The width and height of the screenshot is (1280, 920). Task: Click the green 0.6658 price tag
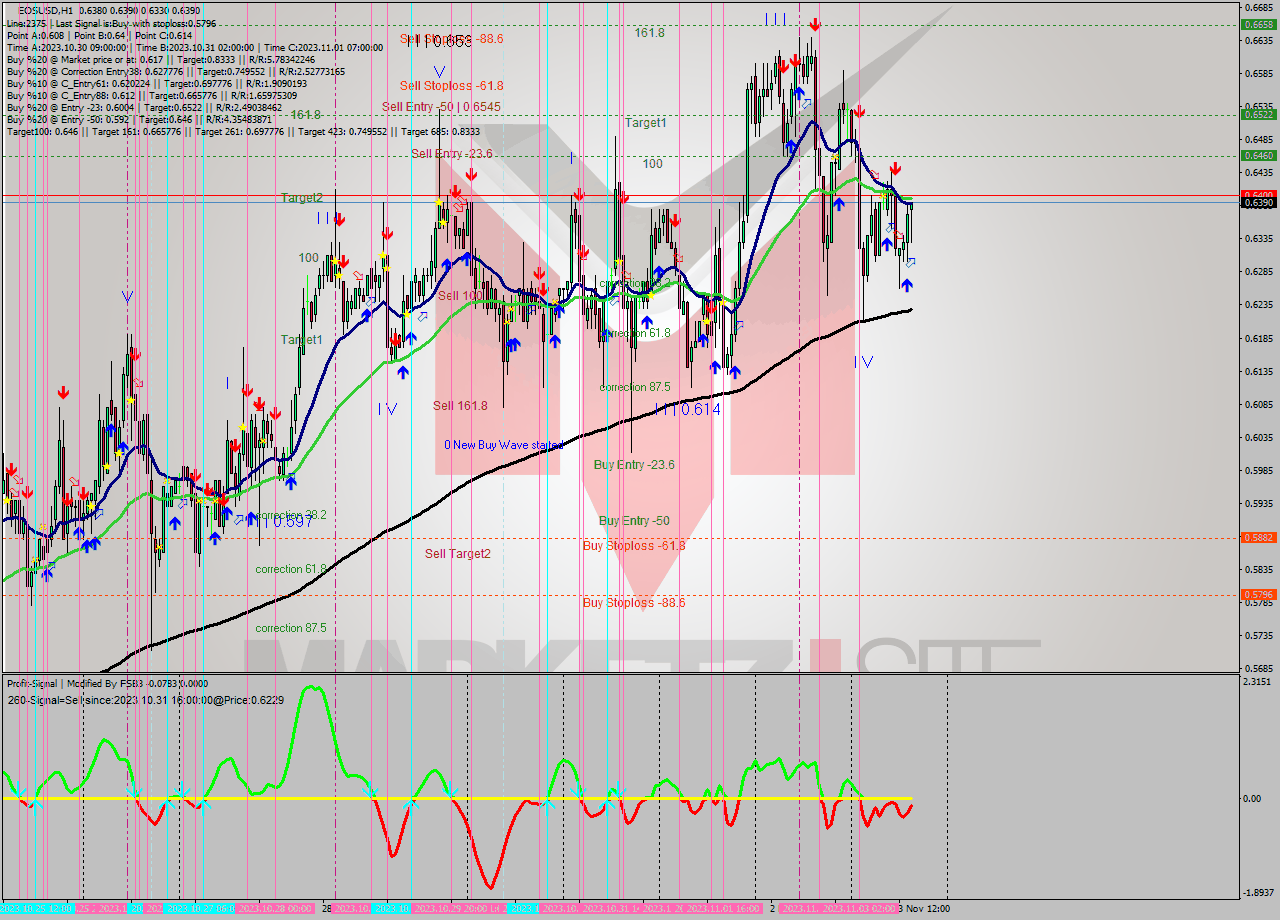click(x=1257, y=25)
